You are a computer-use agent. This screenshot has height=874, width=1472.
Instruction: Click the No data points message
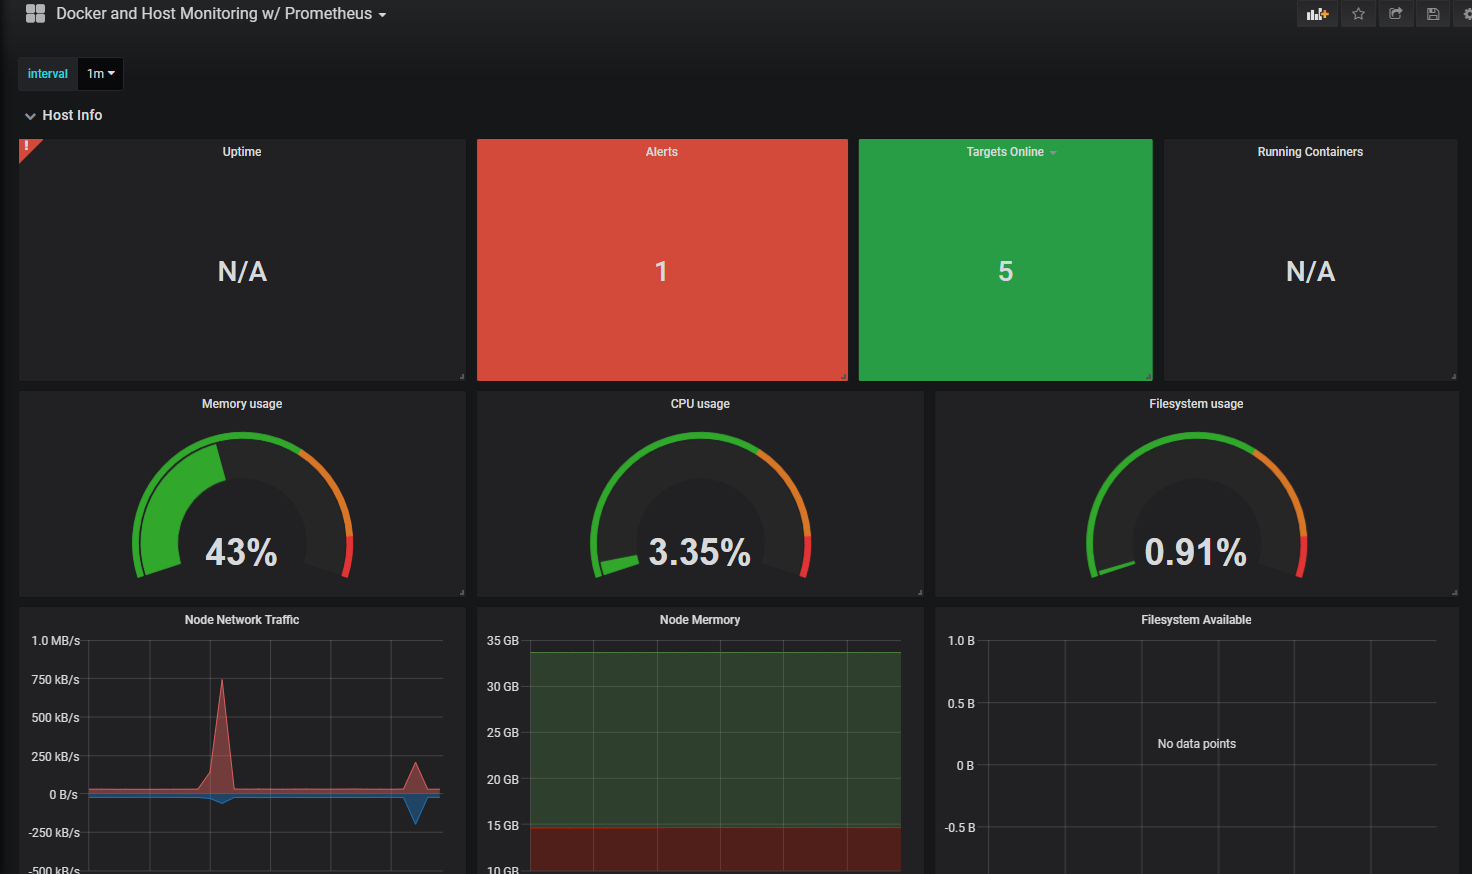click(x=1197, y=744)
